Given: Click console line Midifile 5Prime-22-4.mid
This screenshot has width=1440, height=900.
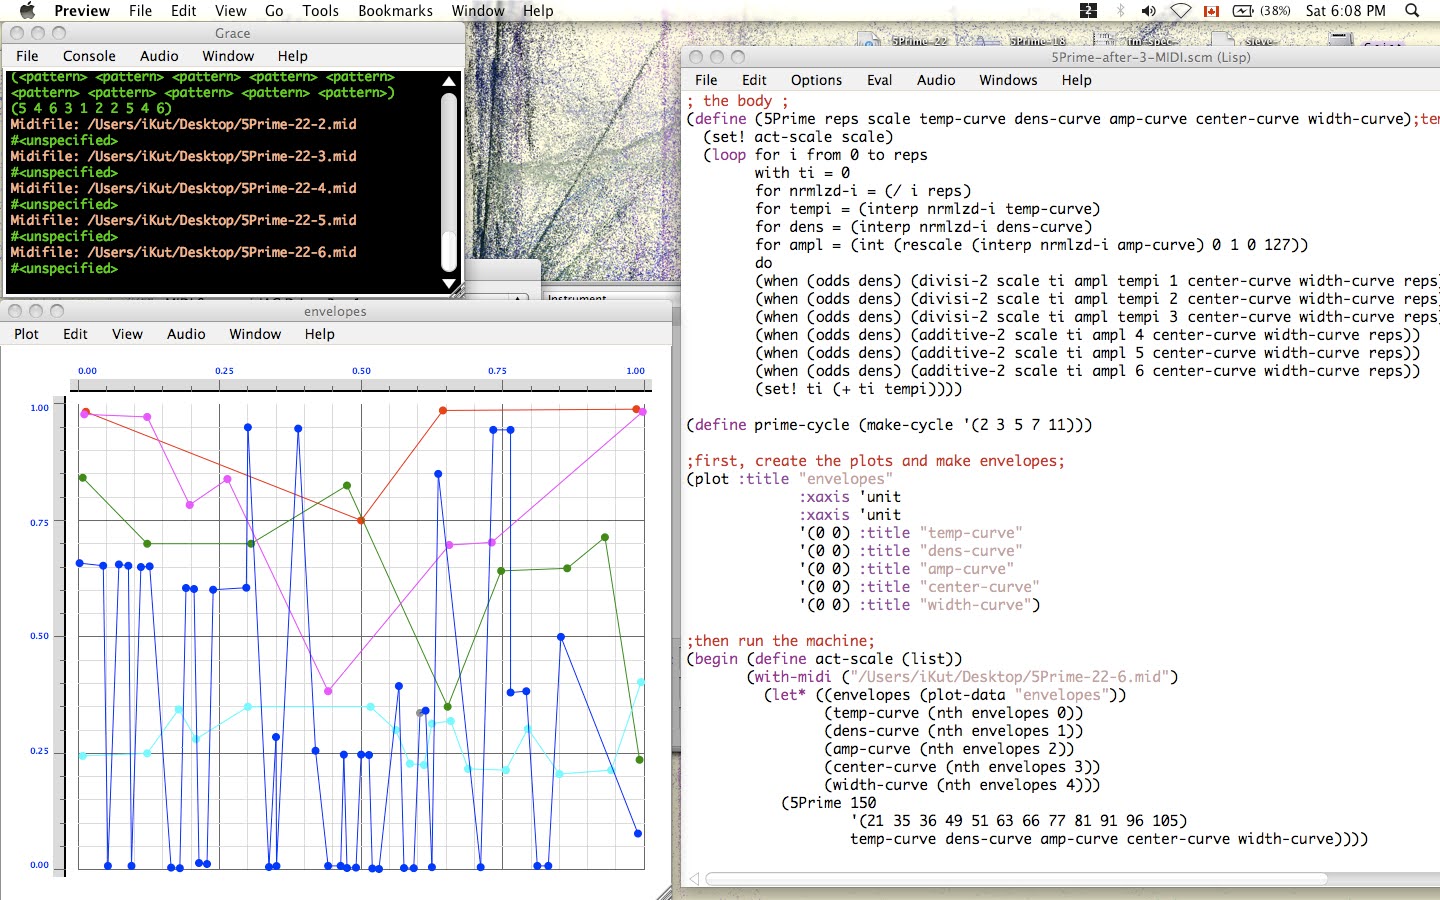Looking at the screenshot, I should click(183, 188).
